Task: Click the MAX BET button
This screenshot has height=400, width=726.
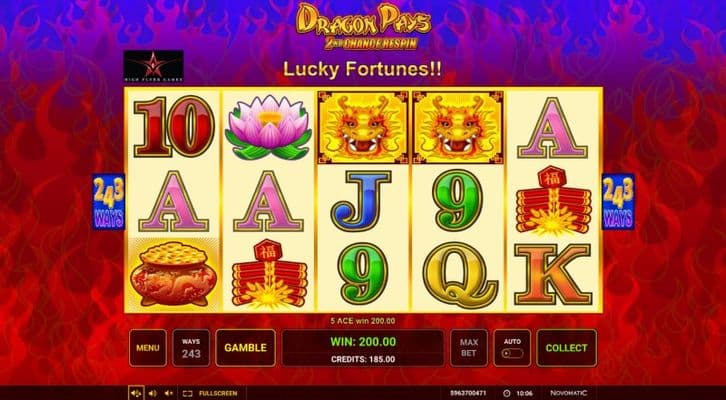Action: 469,348
